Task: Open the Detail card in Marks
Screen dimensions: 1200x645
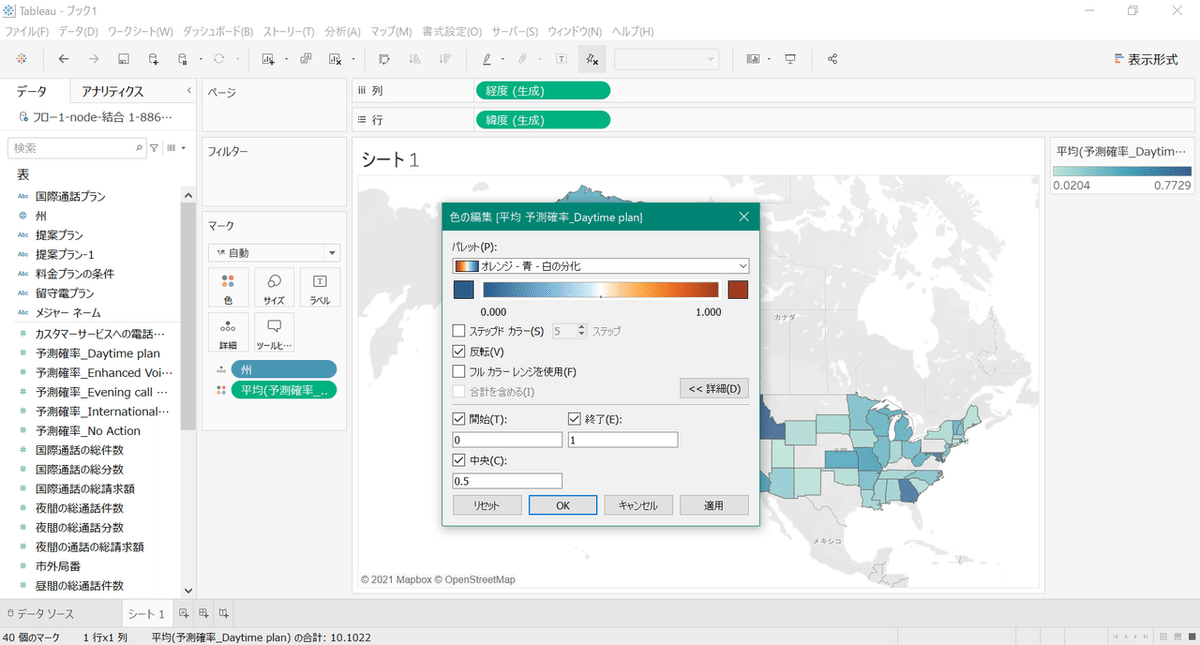Action: click(x=227, y=333)
